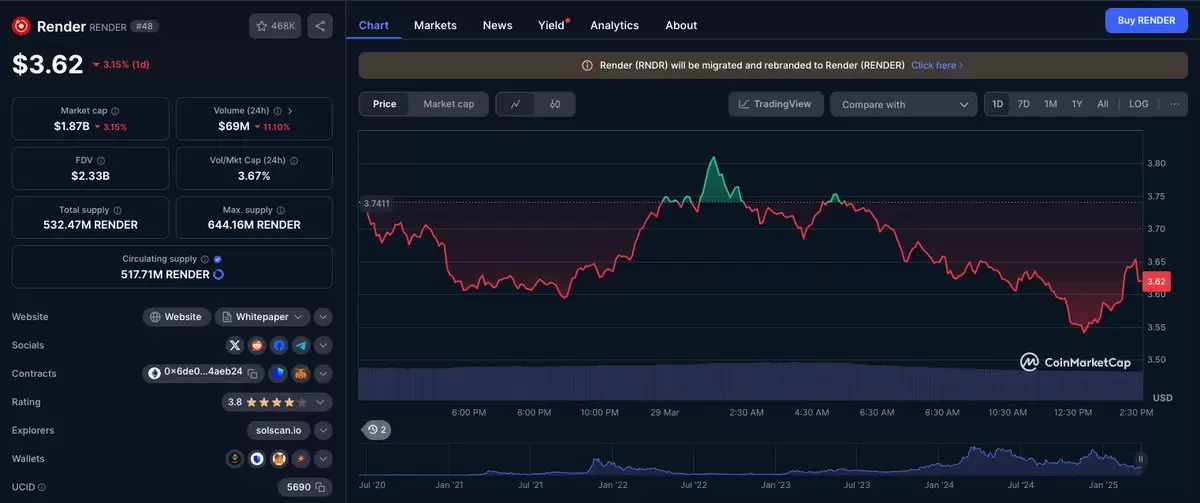This screenshot has width=1200, height=503.
Task: Copy the contract address 0x6de0...4aeb24
Action: click(252, 372)
